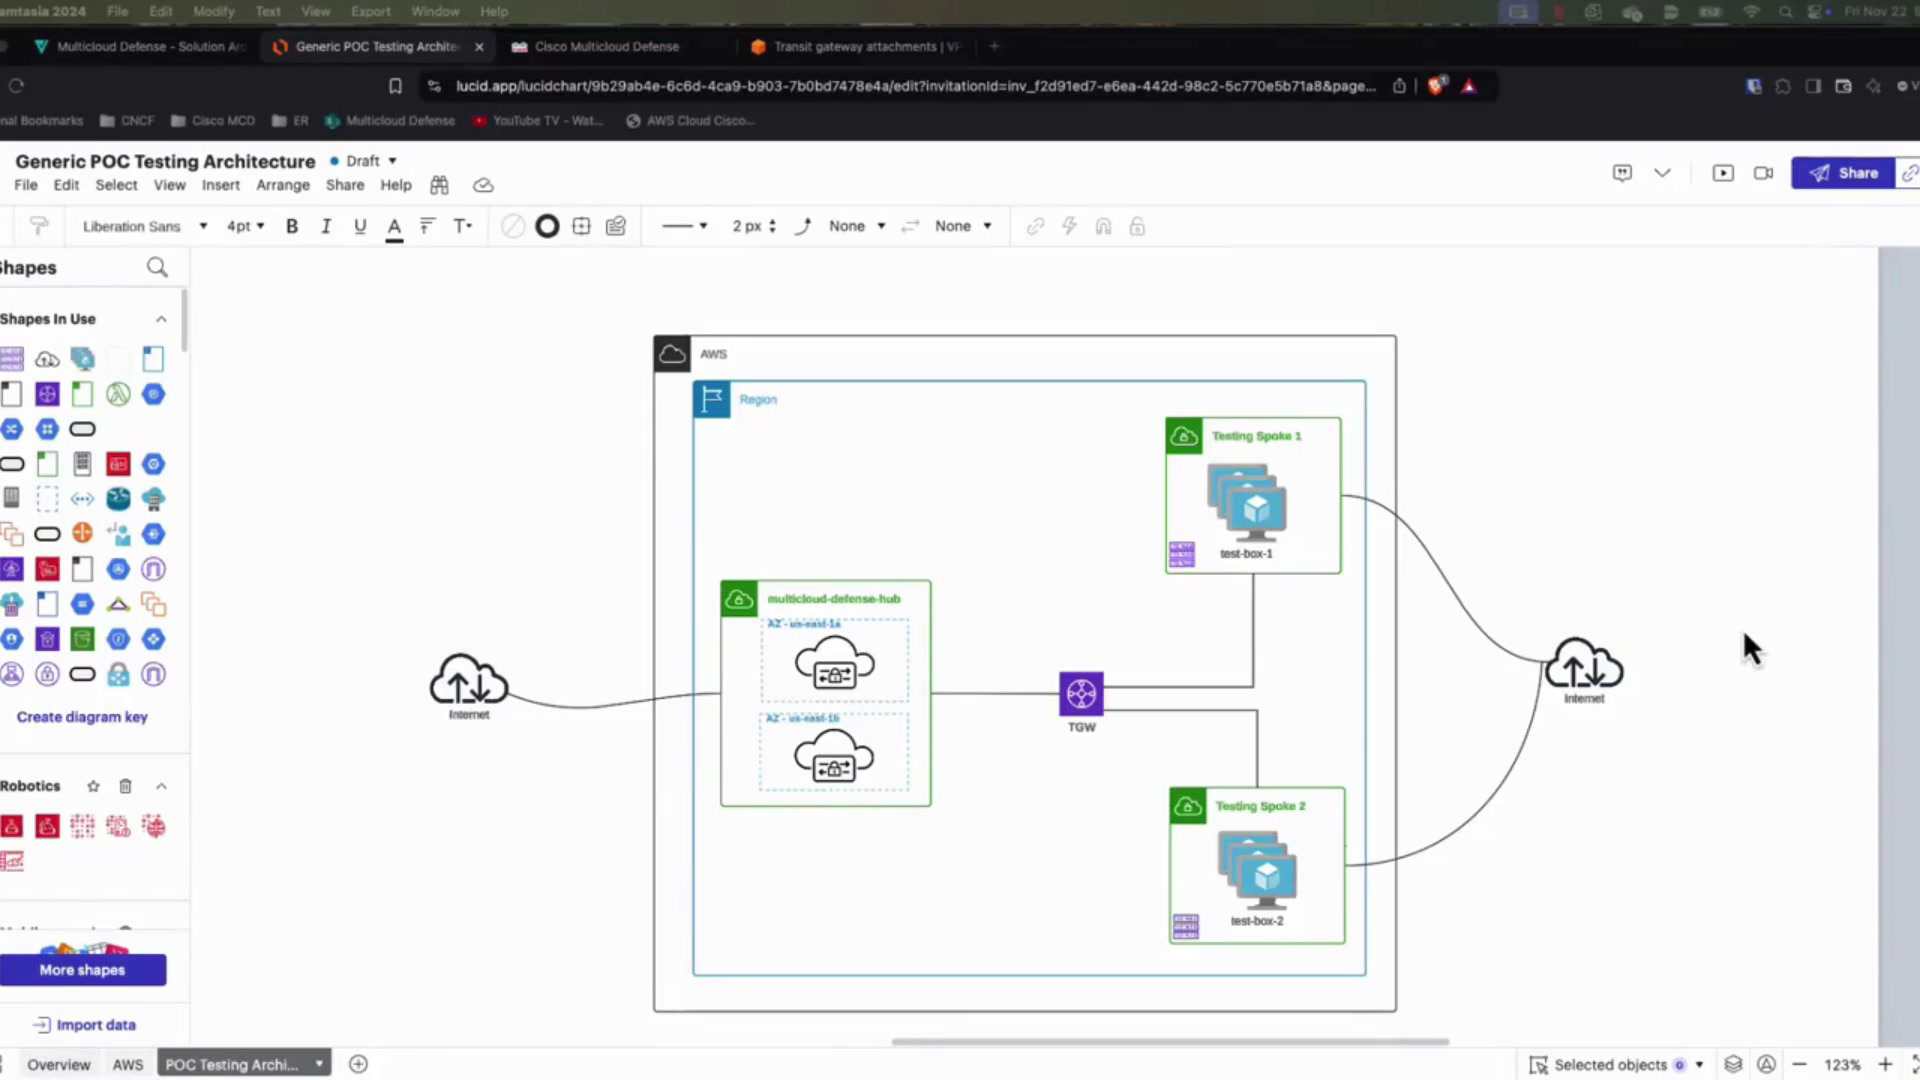
Task: Start presentation mode icon
Action: point(1723,173)
